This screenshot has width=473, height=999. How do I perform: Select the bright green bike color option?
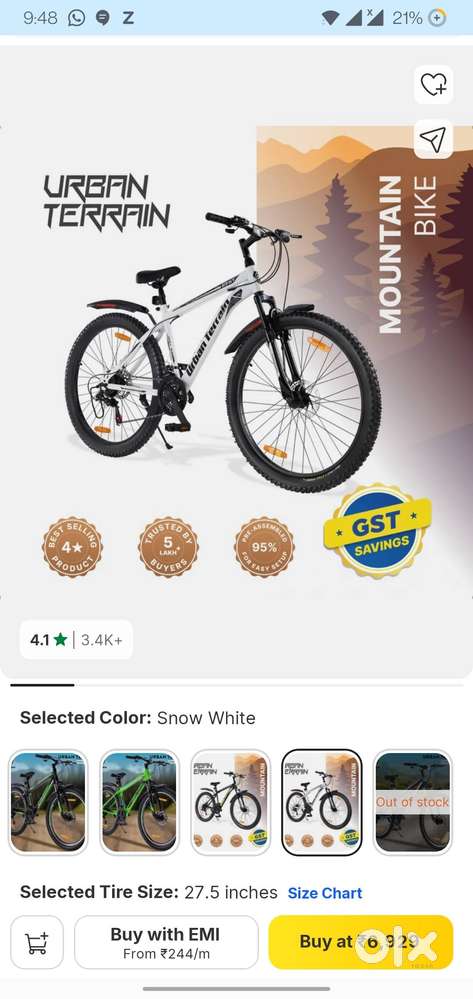click(x=140, y=802)
